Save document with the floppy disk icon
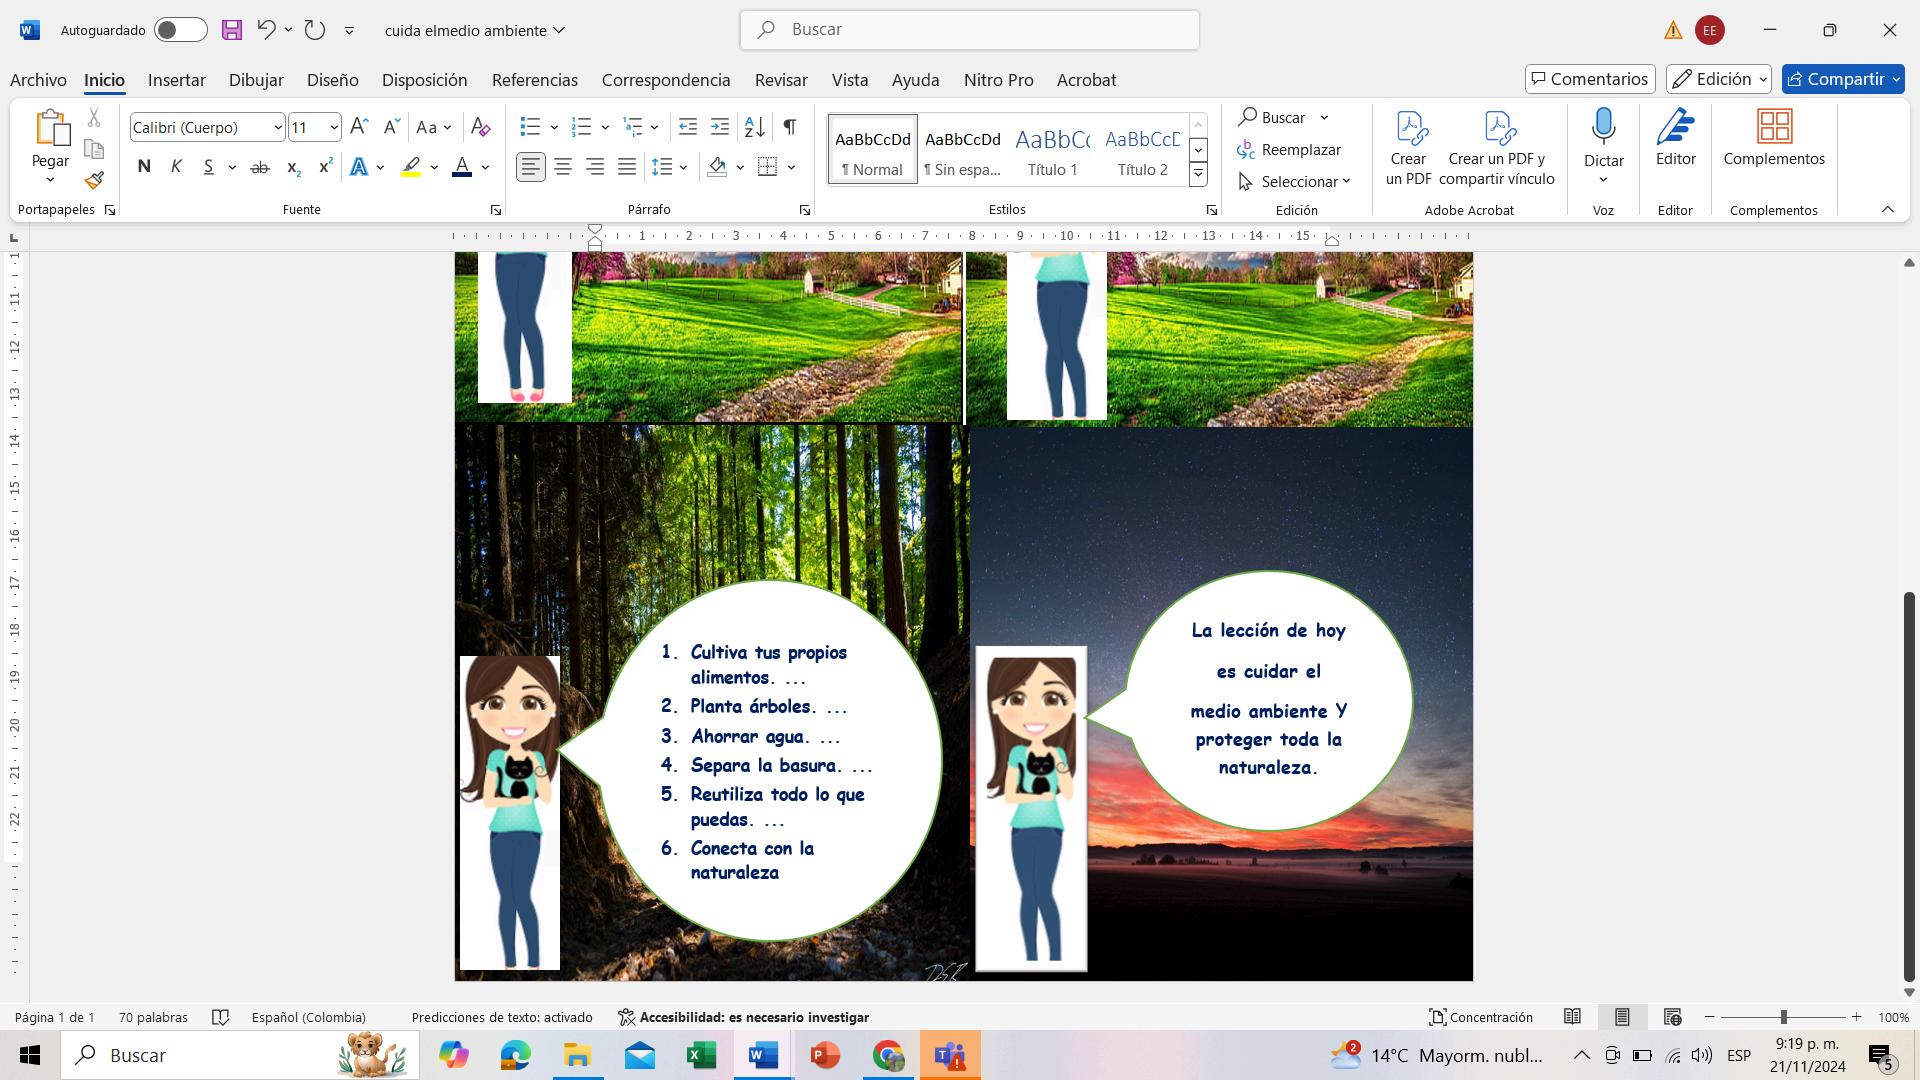 (232, 30)
